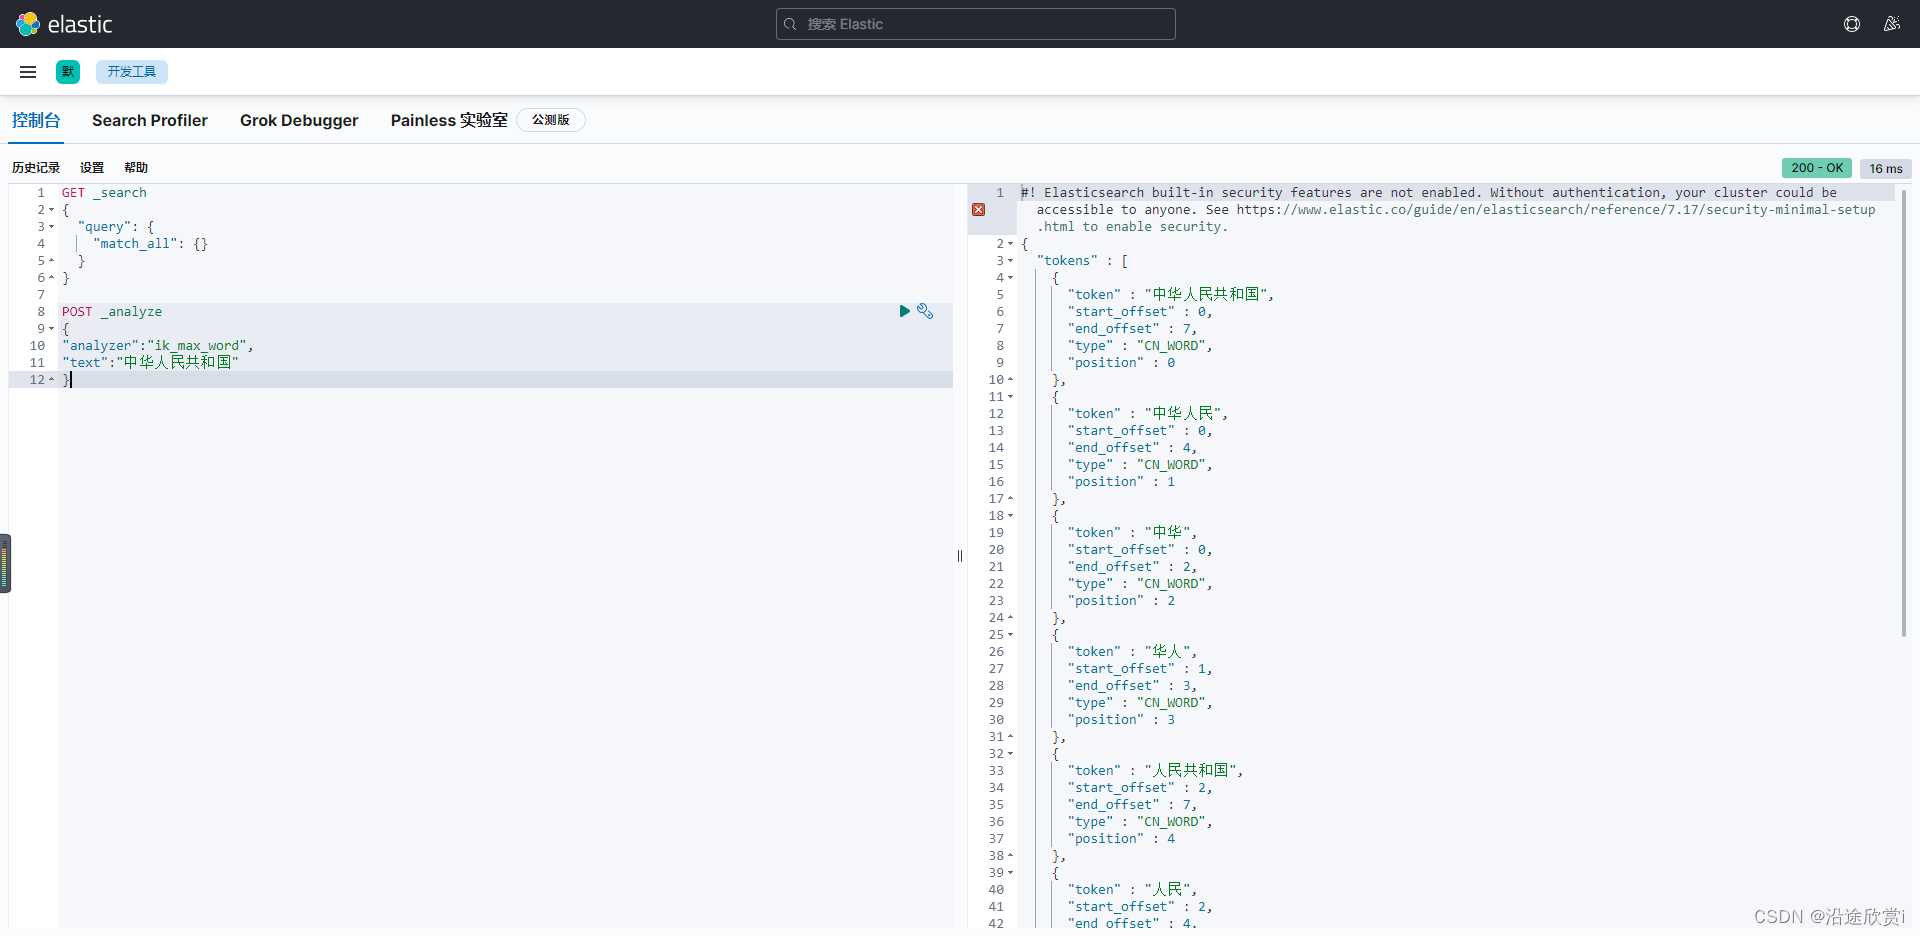
Task: Open the hamburger navigation menu
Action: point(28,72)
